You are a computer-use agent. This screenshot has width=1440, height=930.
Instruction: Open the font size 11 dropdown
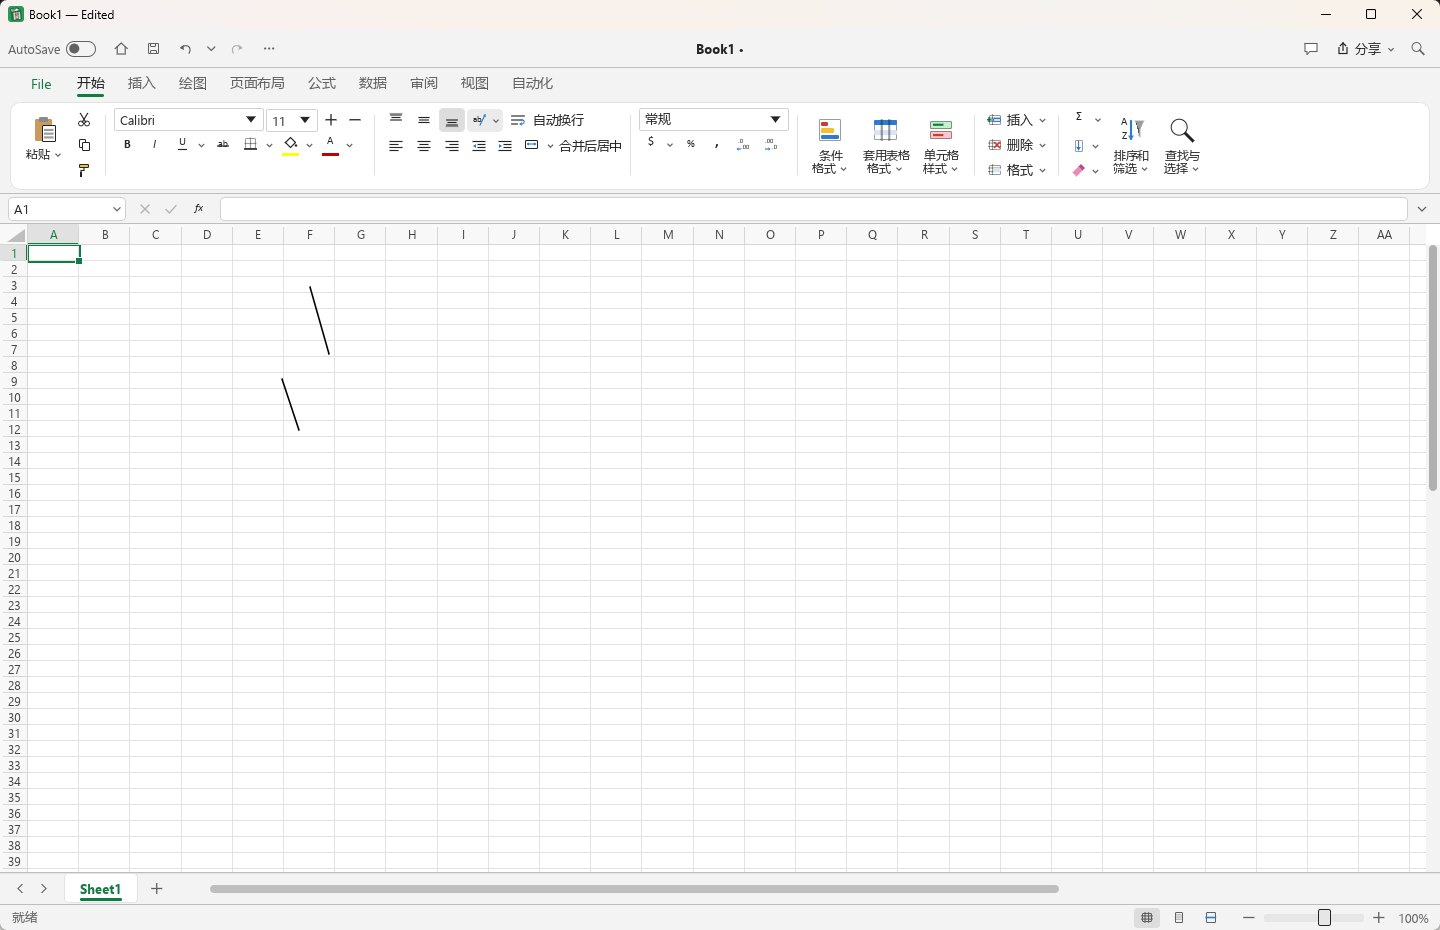pyautogui.click(x=305, y=120)
